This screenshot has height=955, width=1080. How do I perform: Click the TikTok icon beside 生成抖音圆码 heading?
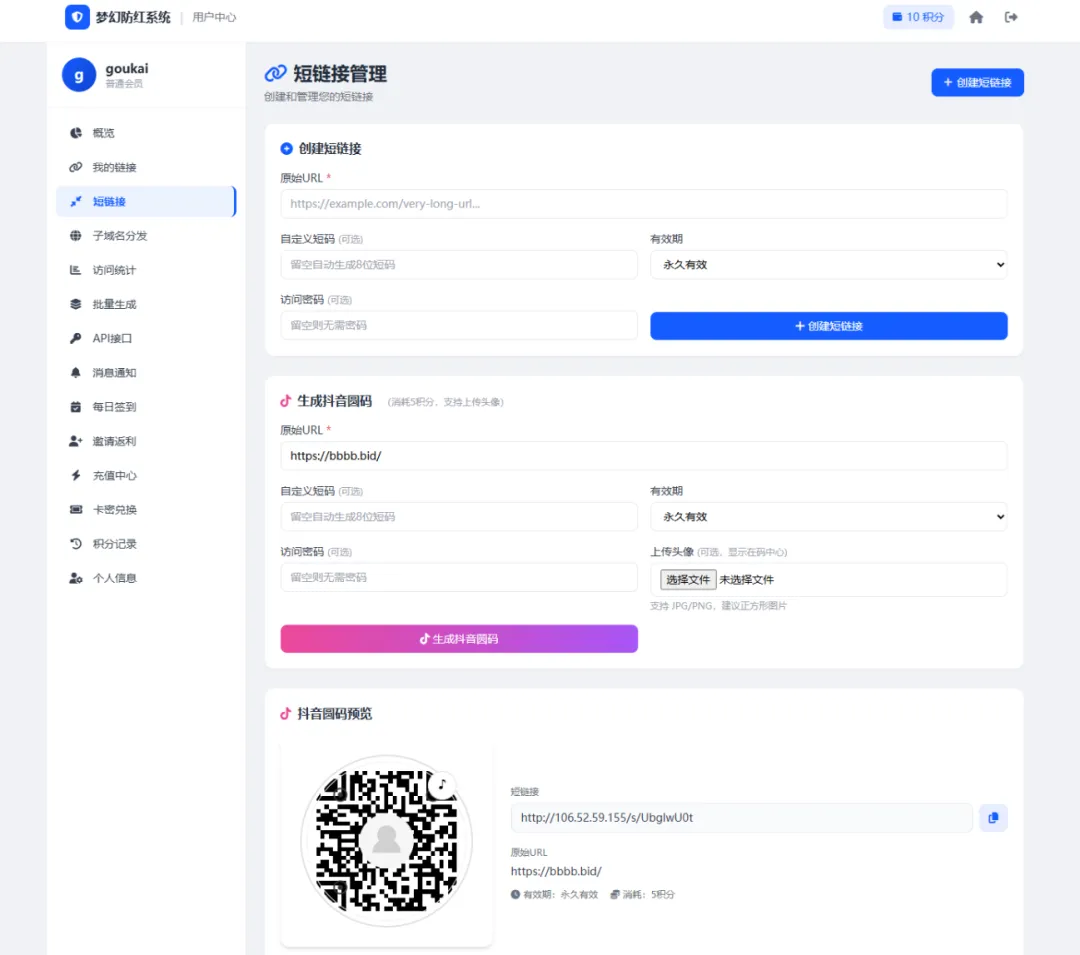[285, 401]
